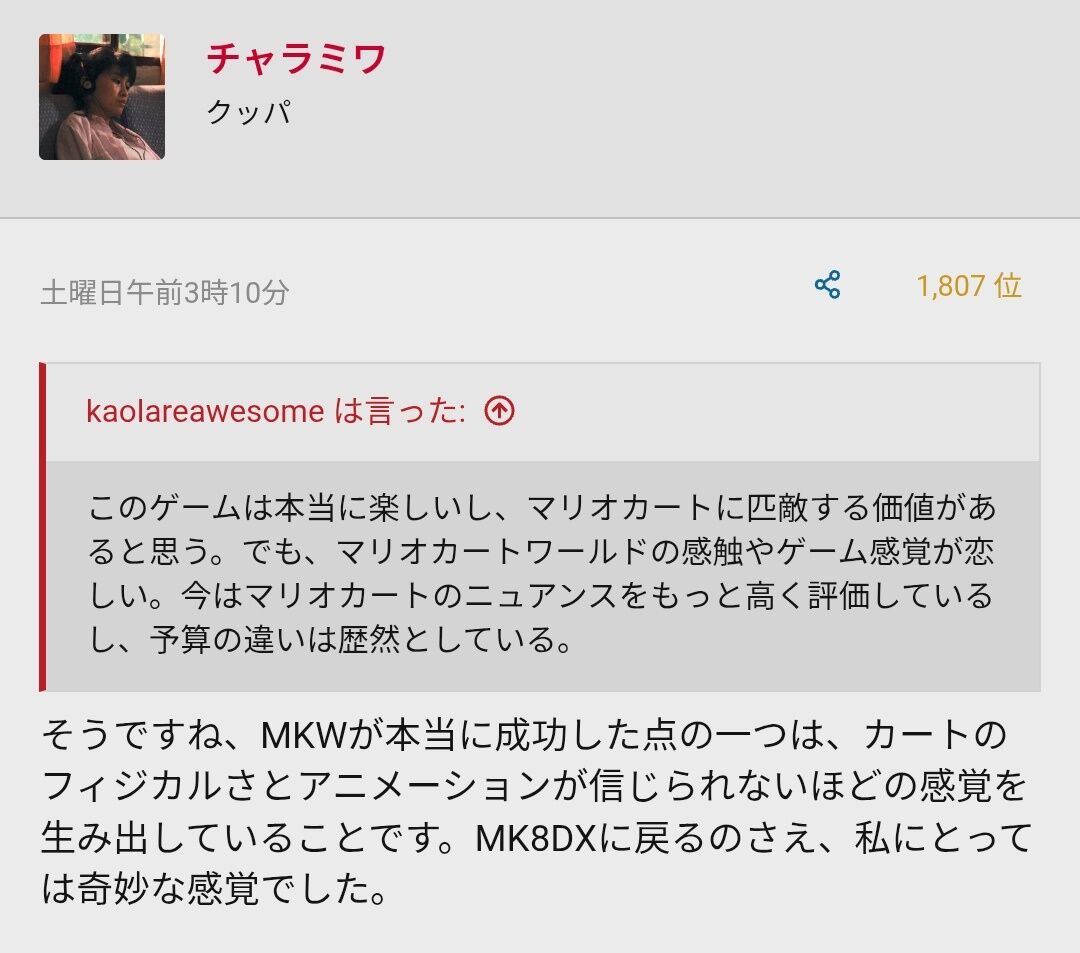Select quote line starting このゲームは本当に楽しいし
The height and width of the screenshot is (953, 1080).
pos(543,508)
